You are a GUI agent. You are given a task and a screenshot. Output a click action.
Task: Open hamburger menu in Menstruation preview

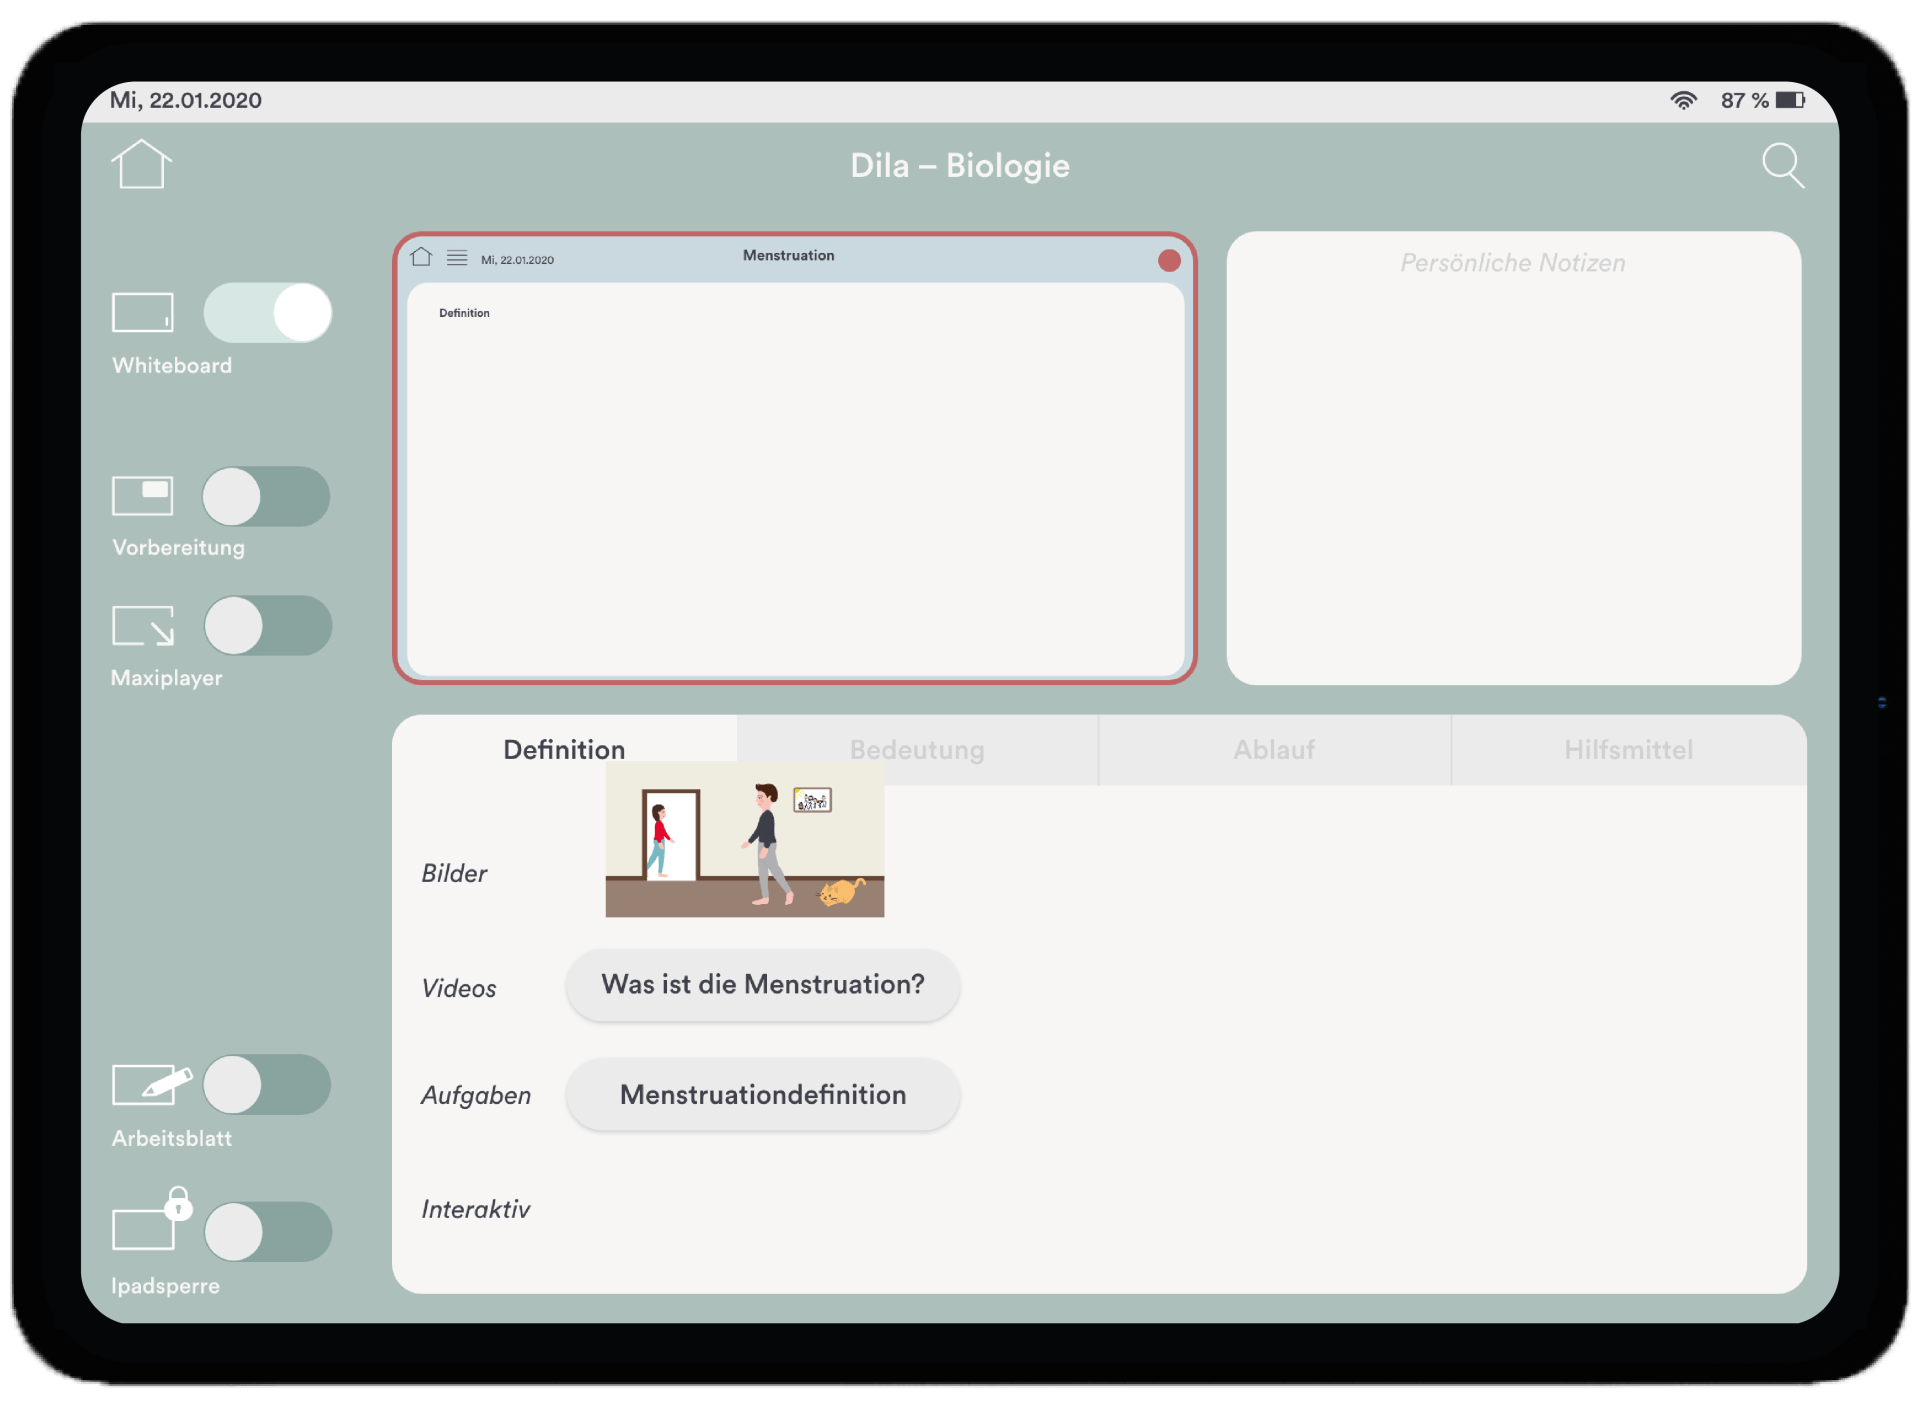(457, 258)
